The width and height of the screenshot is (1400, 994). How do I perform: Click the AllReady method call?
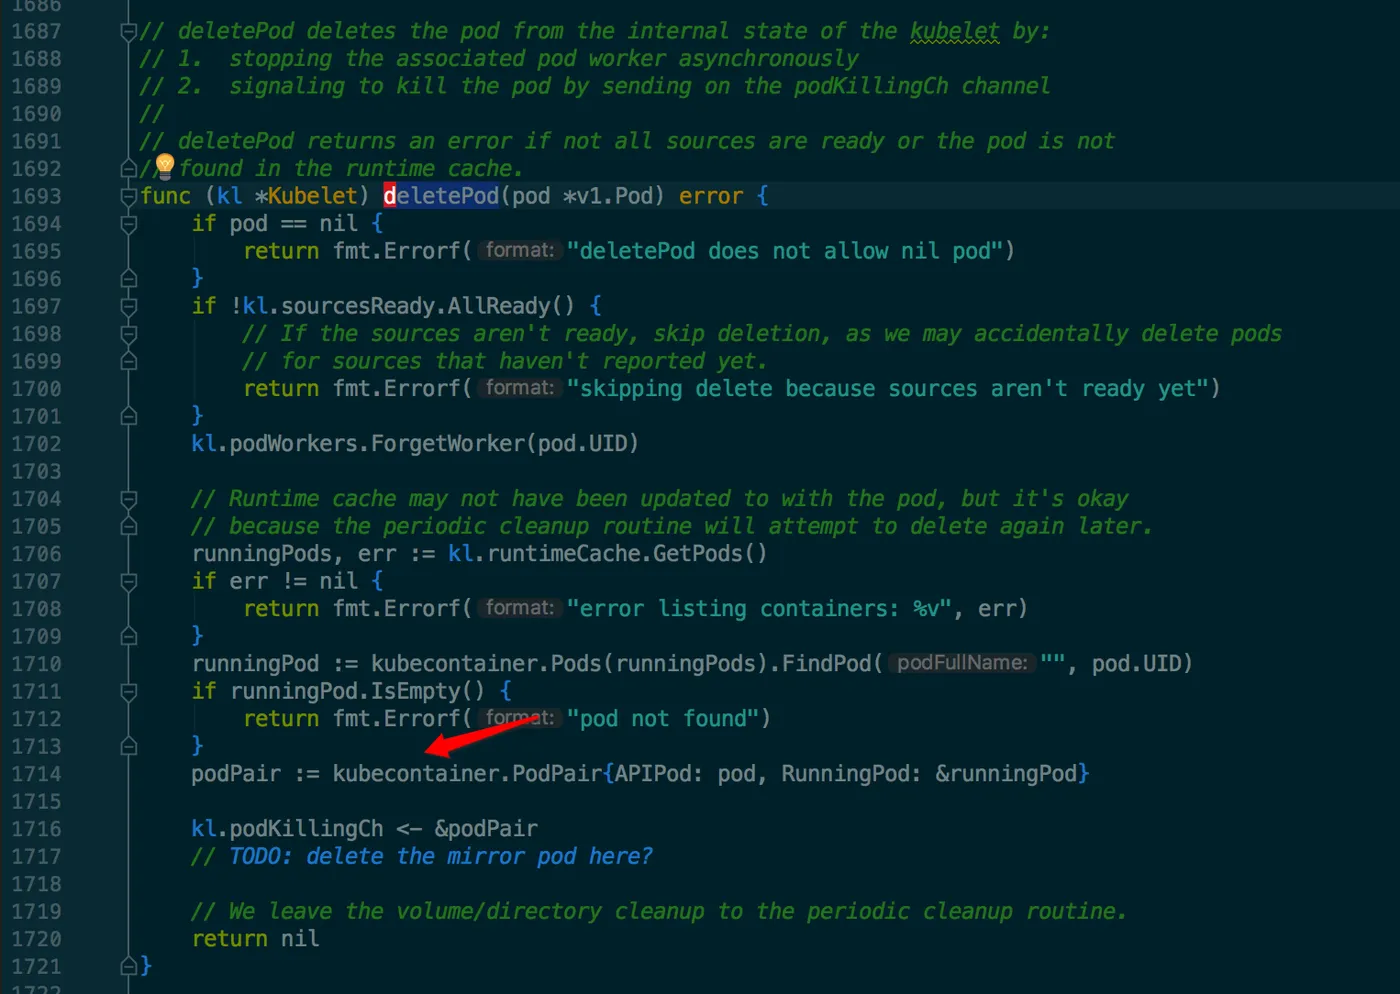pos(498,306)
